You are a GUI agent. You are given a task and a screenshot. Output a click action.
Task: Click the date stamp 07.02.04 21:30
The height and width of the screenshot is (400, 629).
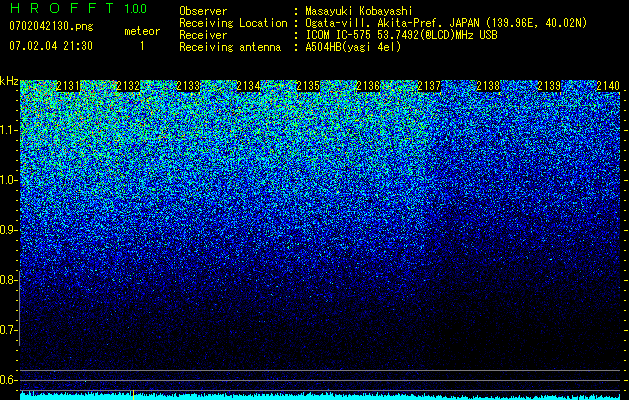click(51, 46)
